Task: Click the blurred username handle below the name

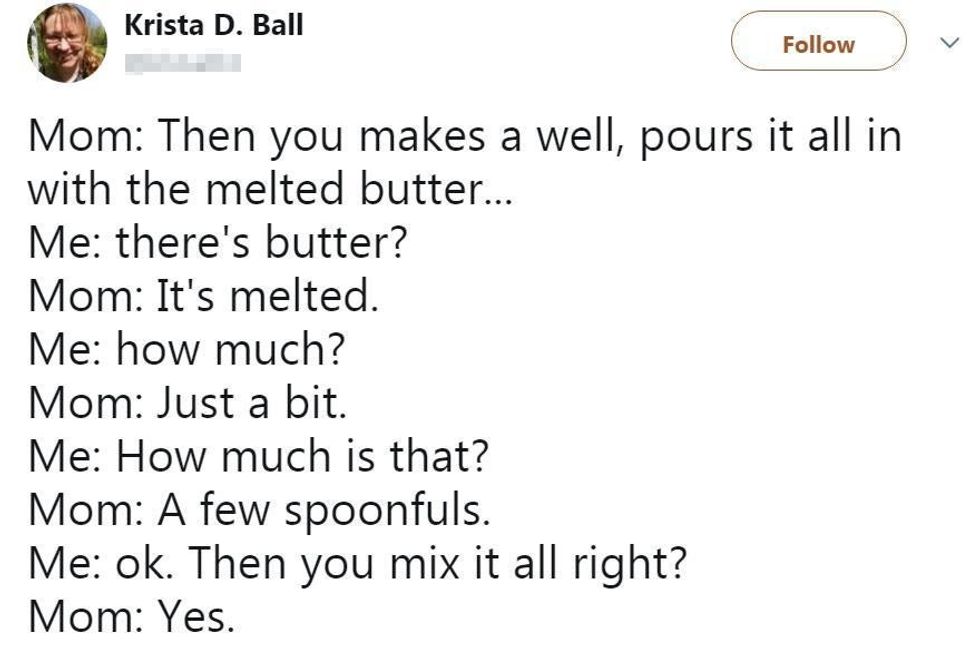Action: [x=184, y=65]
